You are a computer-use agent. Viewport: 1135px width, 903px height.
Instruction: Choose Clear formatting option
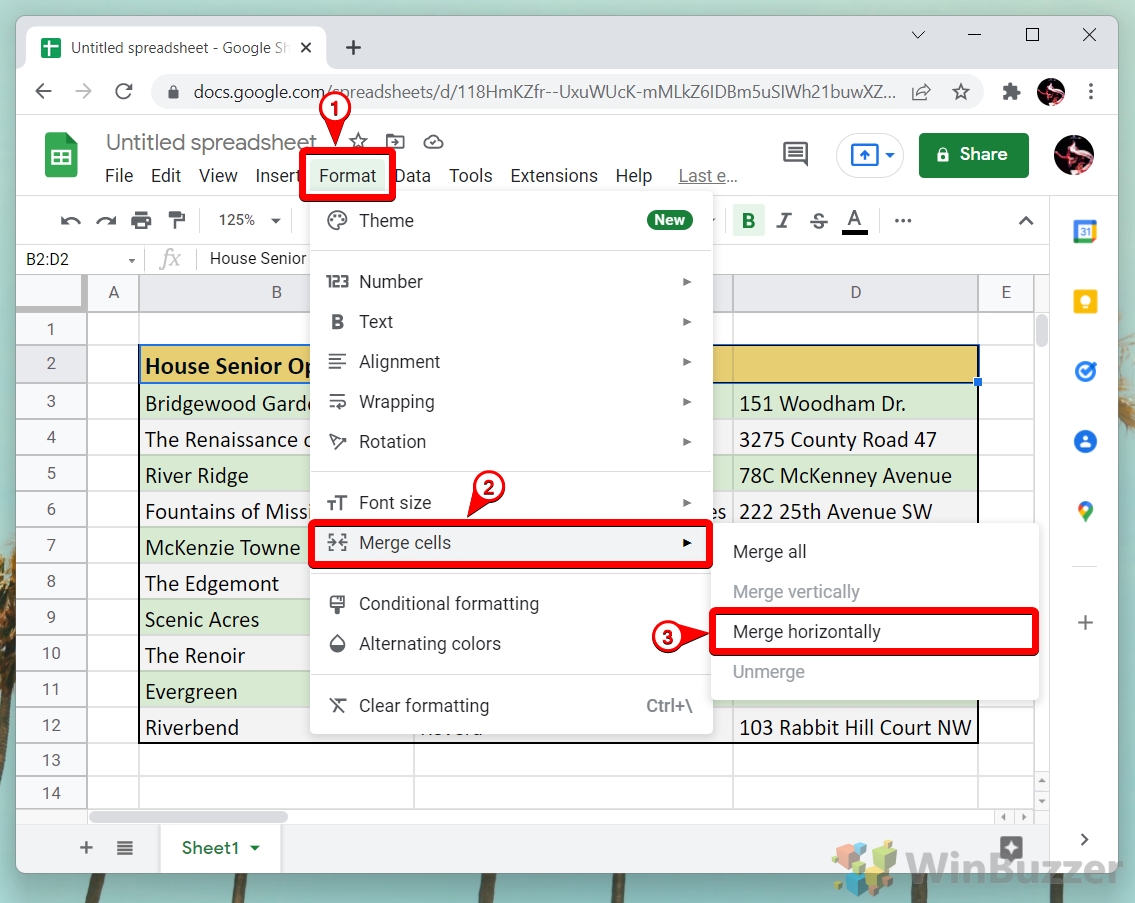[x=511, y=705]
